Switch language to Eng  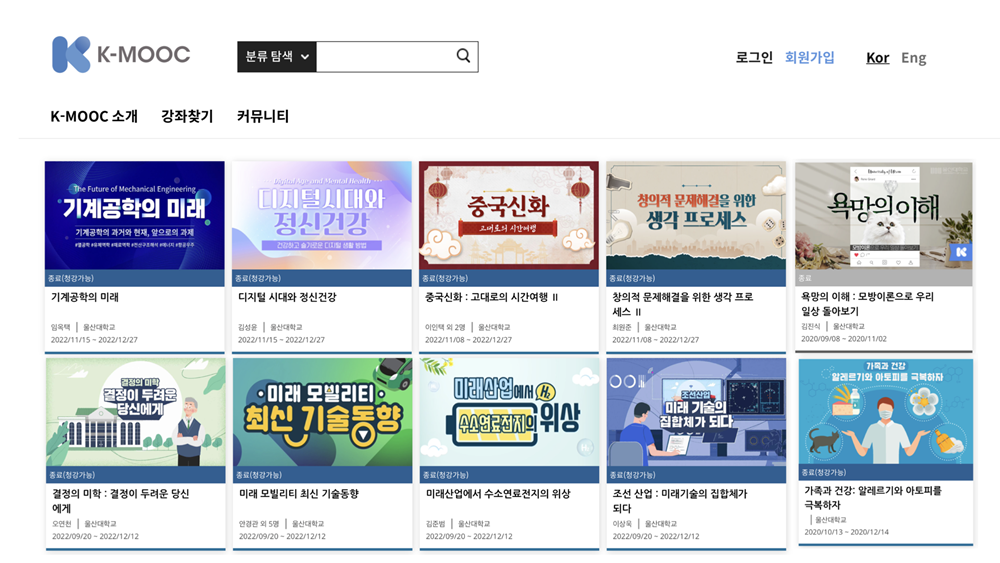[913, 58]
